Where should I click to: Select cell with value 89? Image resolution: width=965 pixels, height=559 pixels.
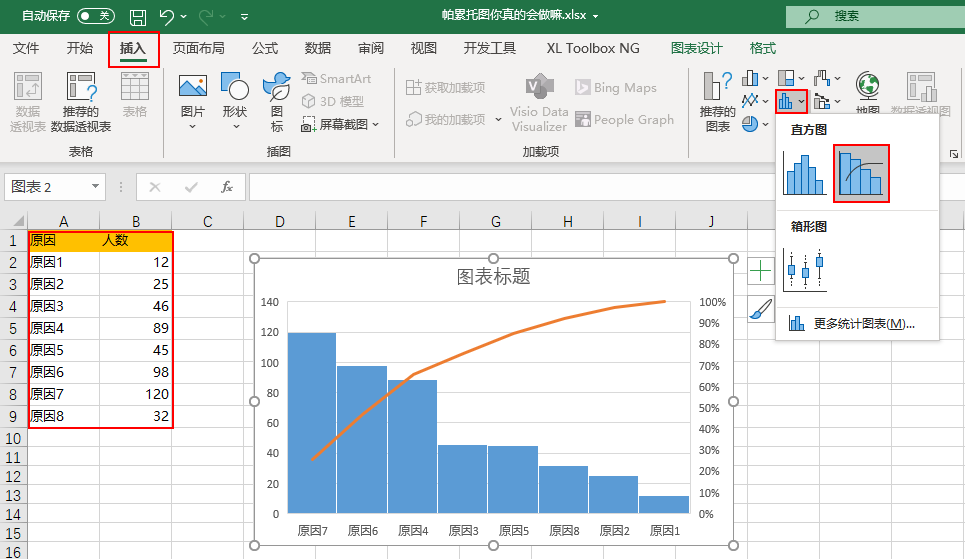point(135,328)
